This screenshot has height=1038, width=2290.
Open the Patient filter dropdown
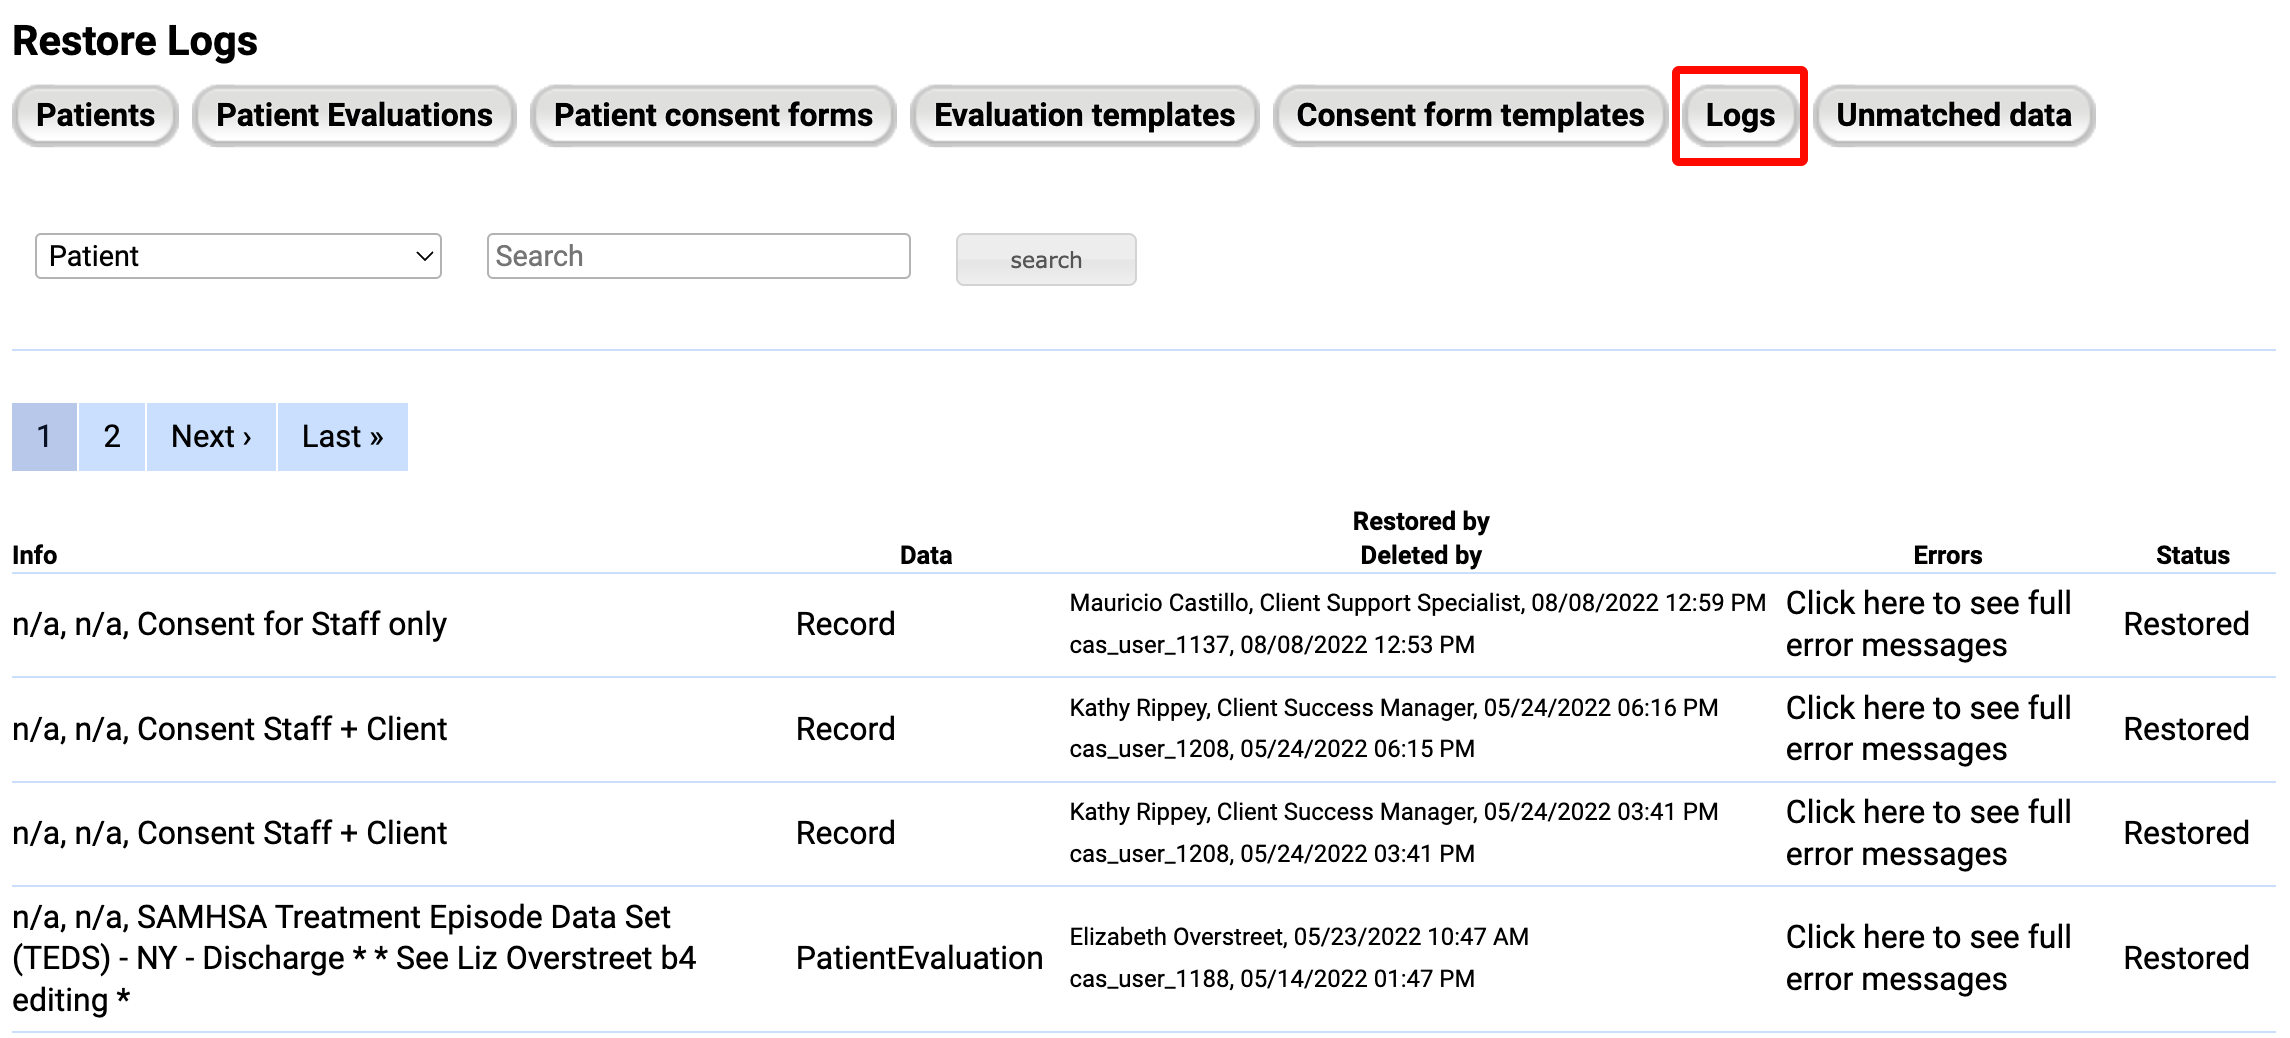238,256
